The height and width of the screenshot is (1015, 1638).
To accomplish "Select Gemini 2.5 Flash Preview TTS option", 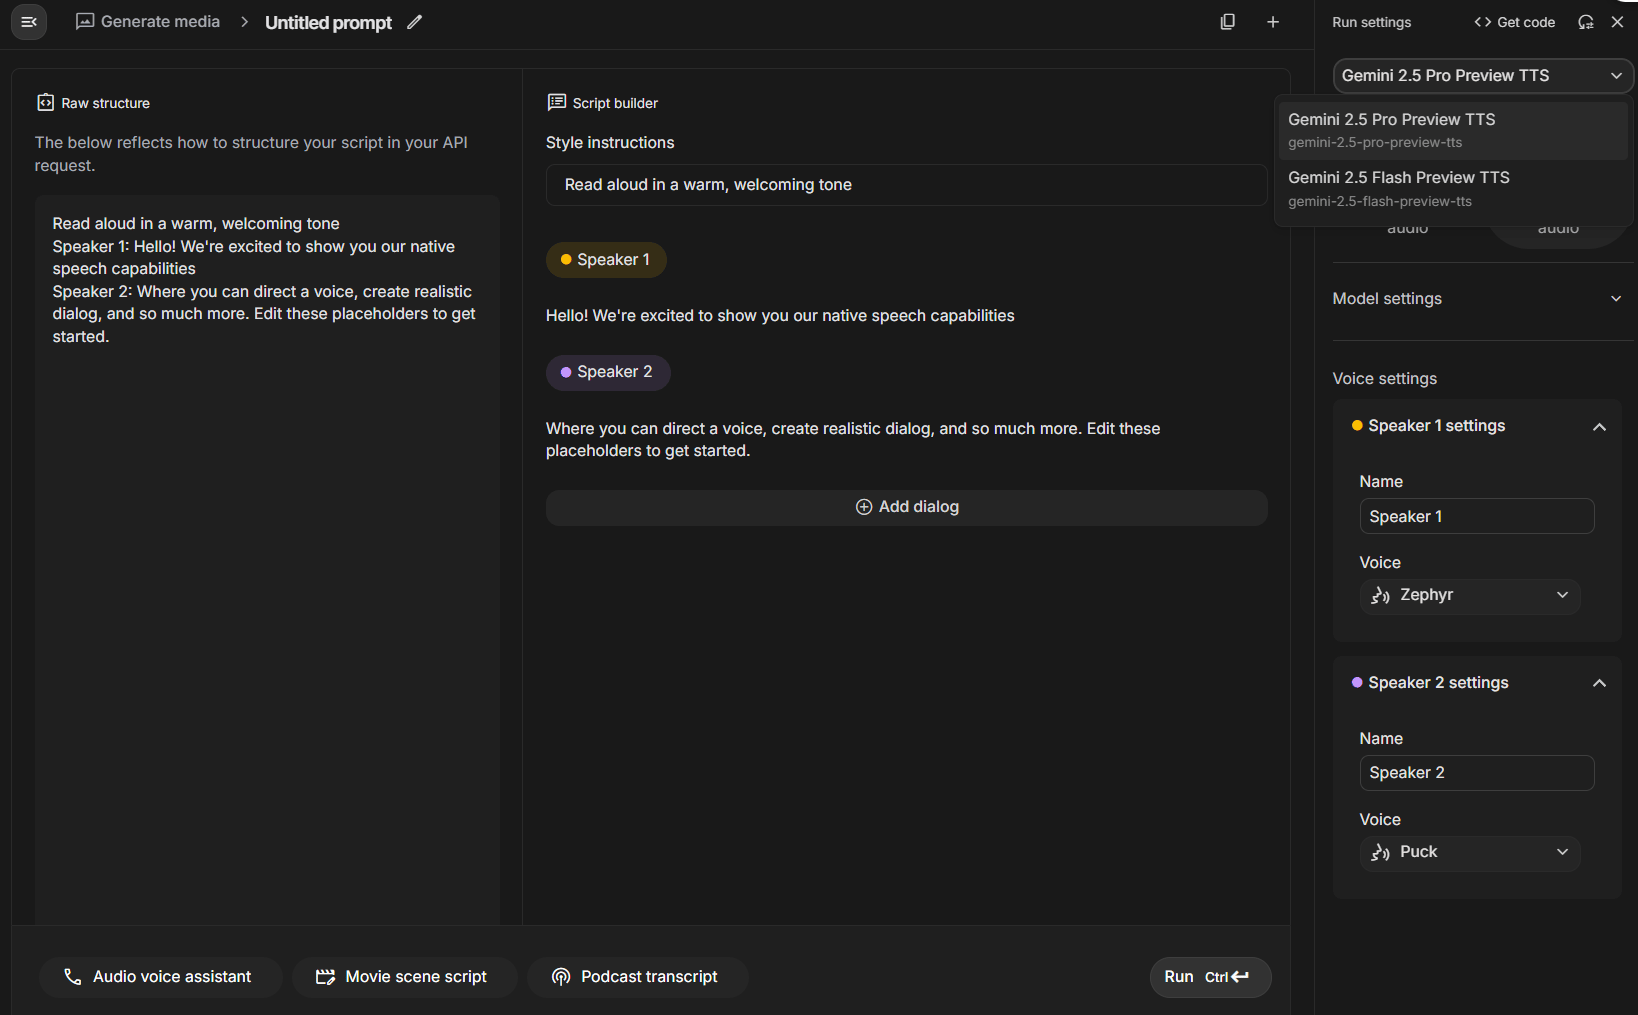I will [1453, 188].
